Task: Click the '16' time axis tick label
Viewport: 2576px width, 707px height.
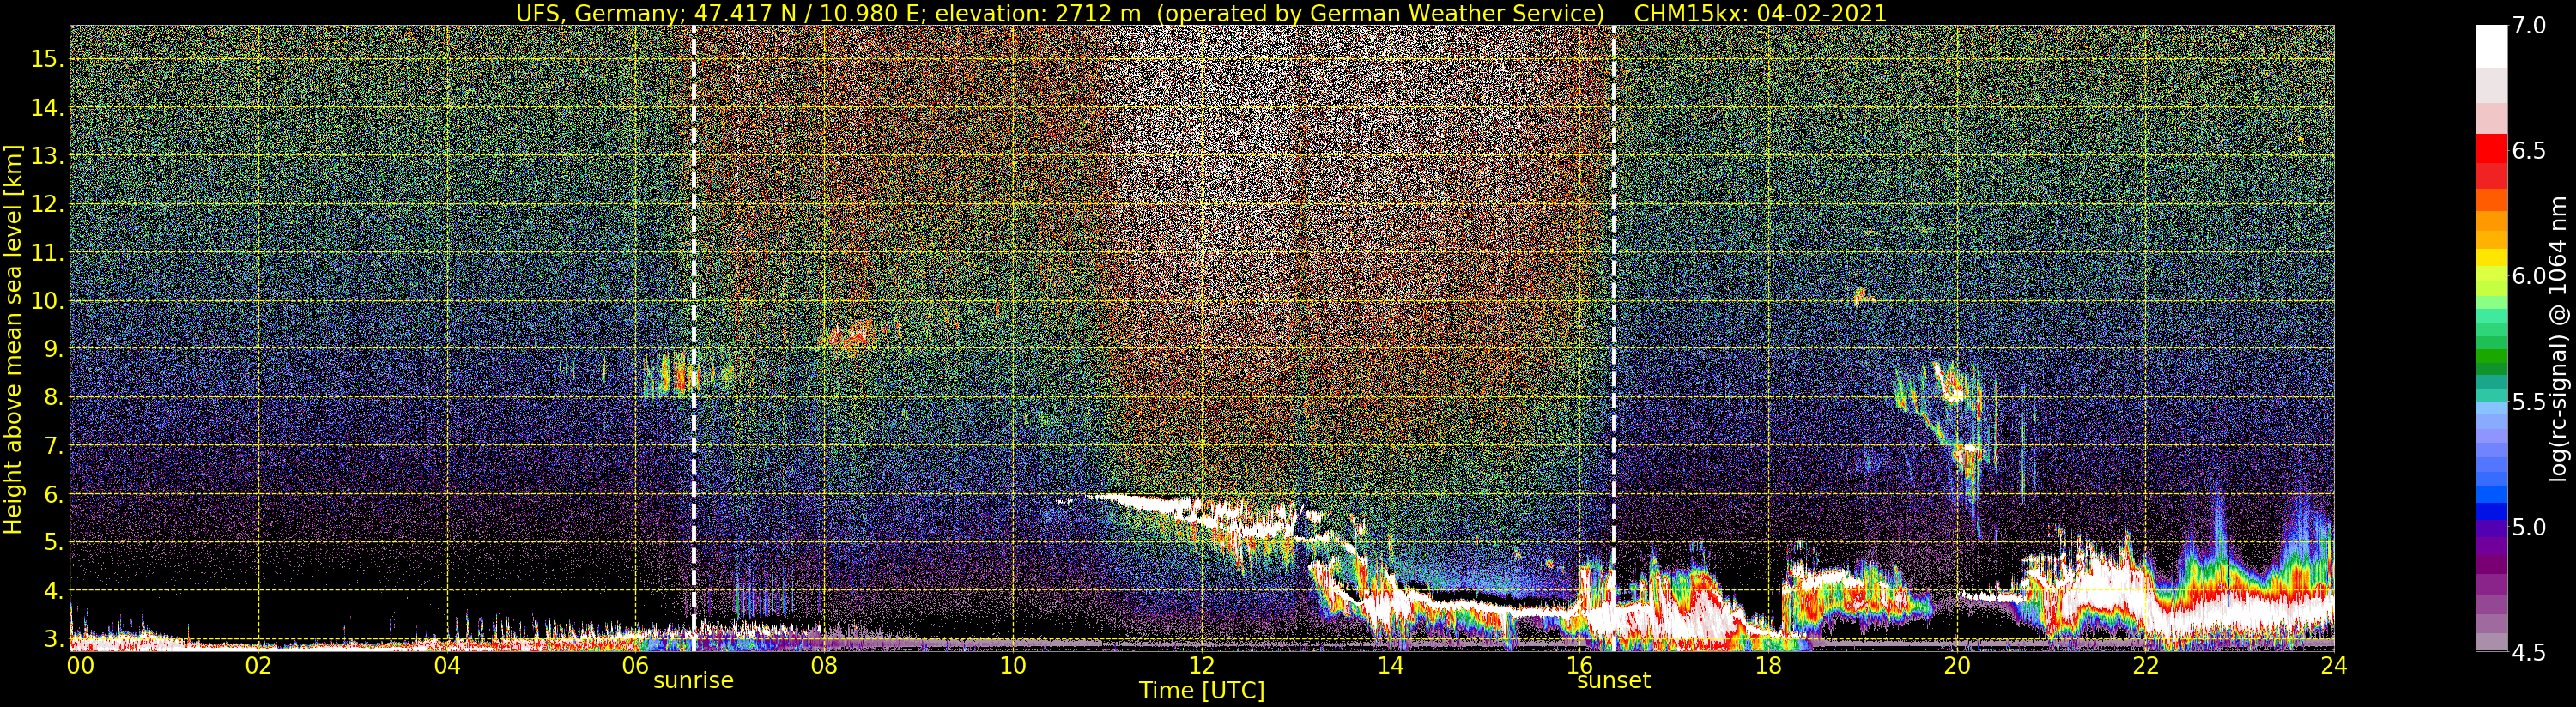Action: [1579, 665]
